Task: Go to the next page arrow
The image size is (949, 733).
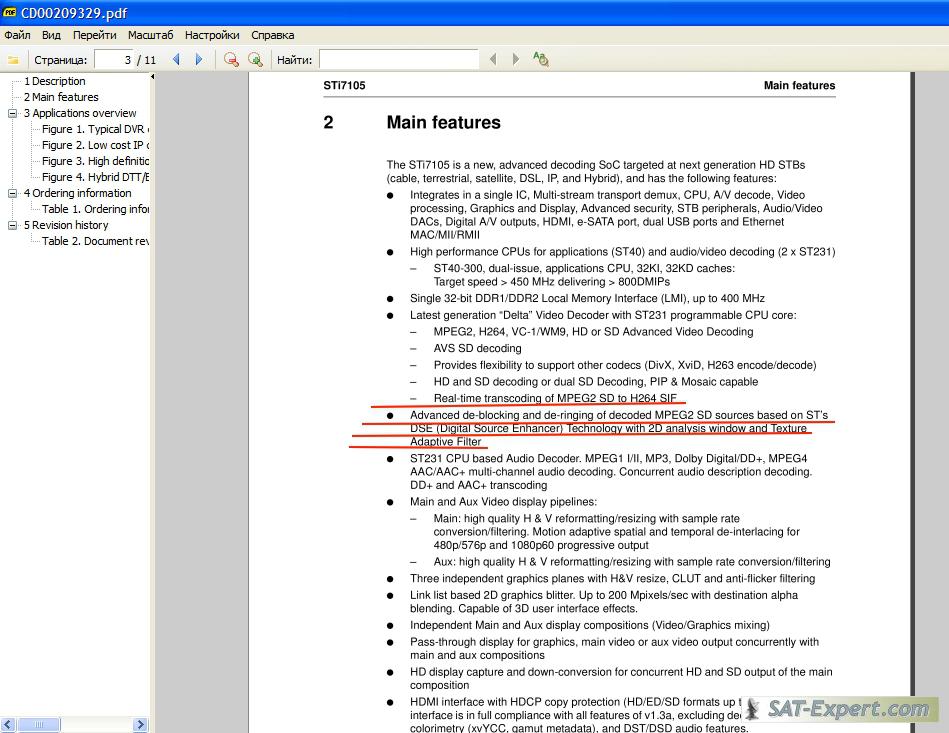Action: tap(199, 59)
